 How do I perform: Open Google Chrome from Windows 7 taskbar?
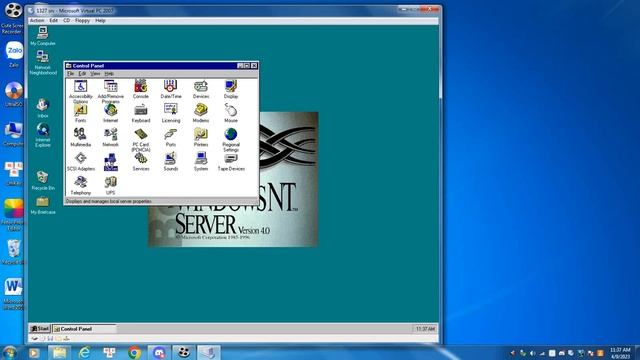pos(134,352)
